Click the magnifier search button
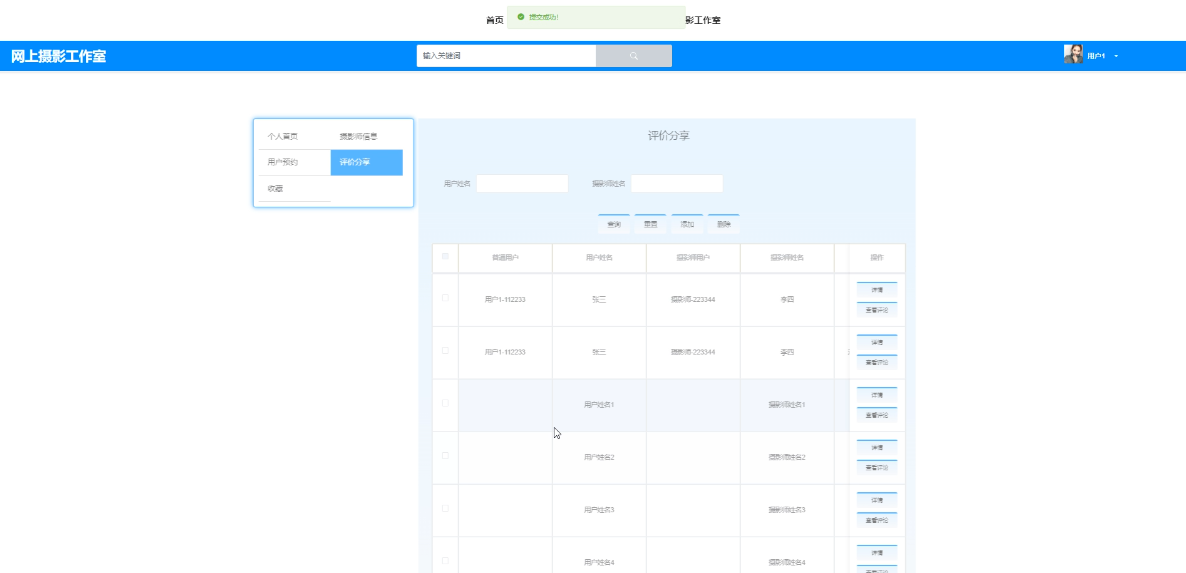 (x=634, y=56)
